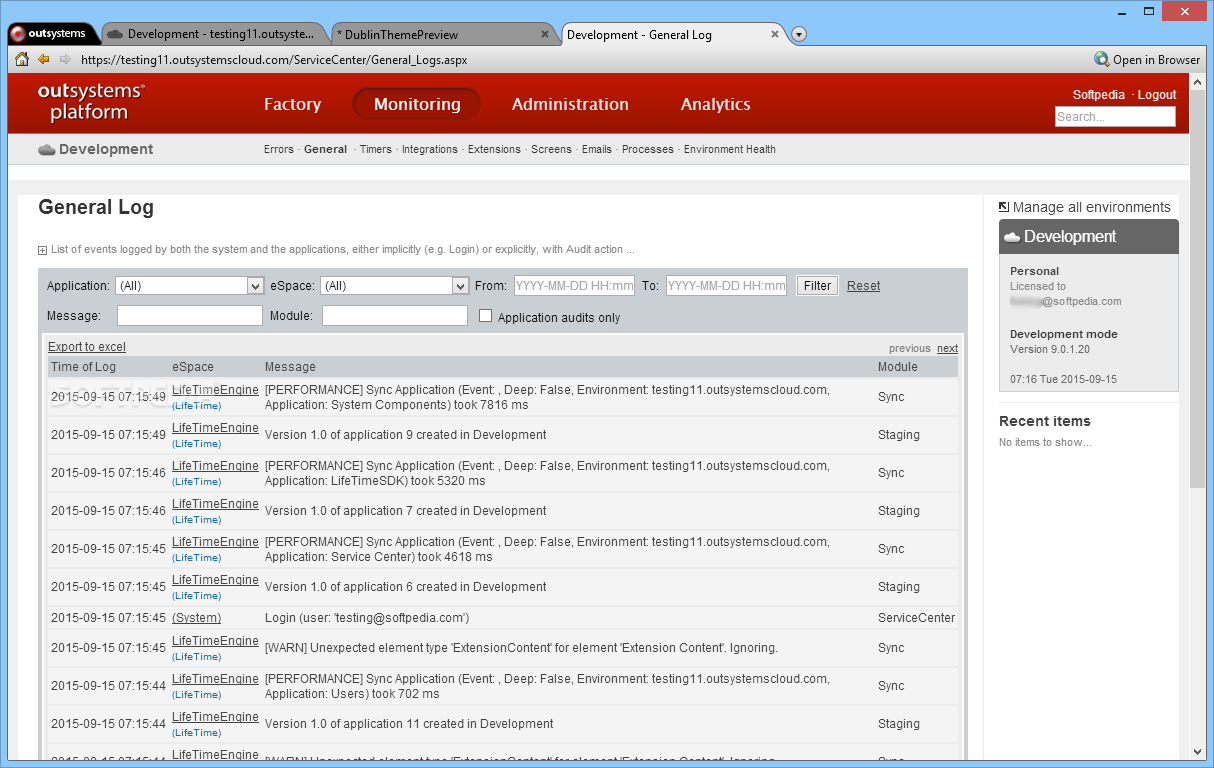Open the eSpace dropdown
This screenshot has height=768, width=1214.
pos(395,286)
